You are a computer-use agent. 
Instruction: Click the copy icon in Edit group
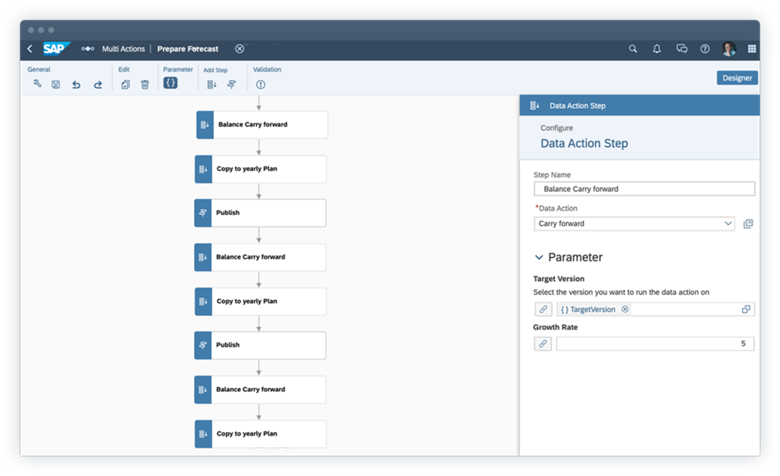tap(126, 85)
